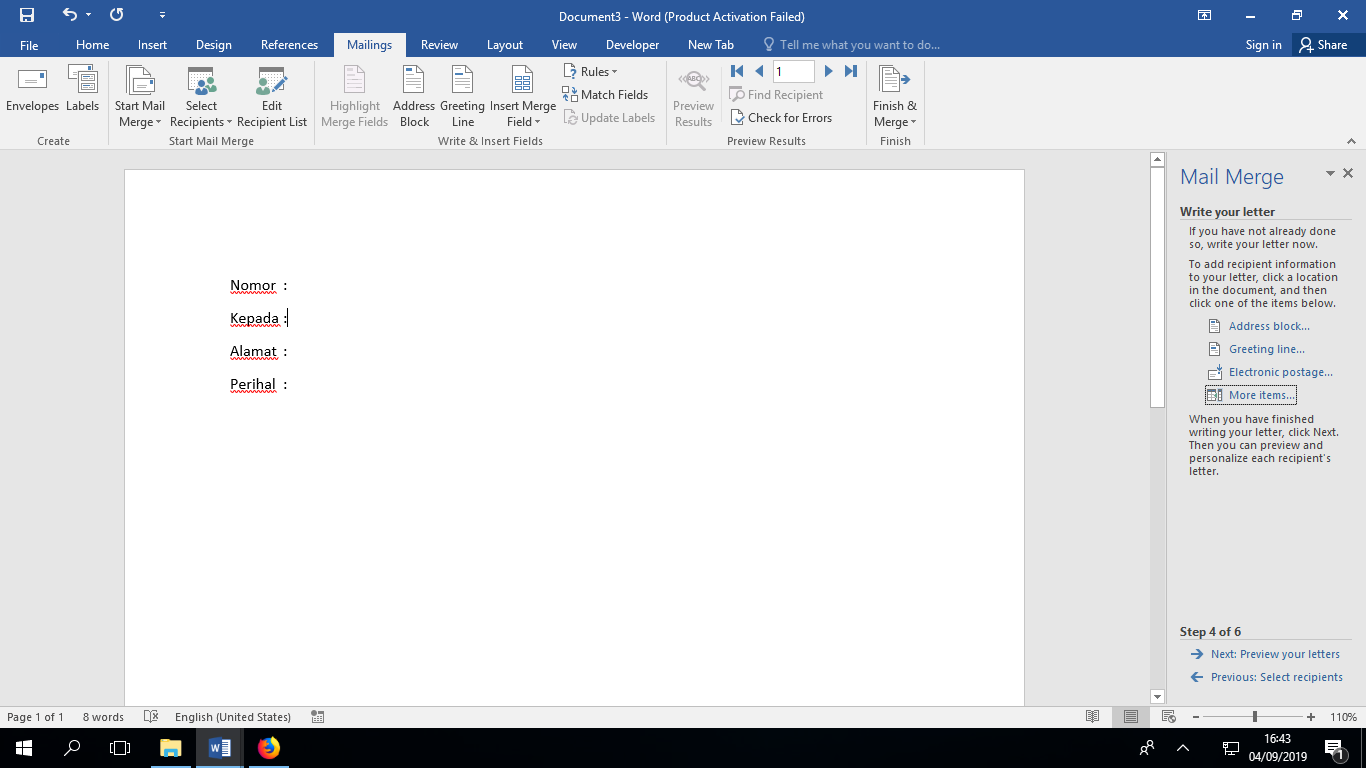This screenshot has width=1366, height=768.
Task: Insert a Greeting Line field
Action: (462, 96)
